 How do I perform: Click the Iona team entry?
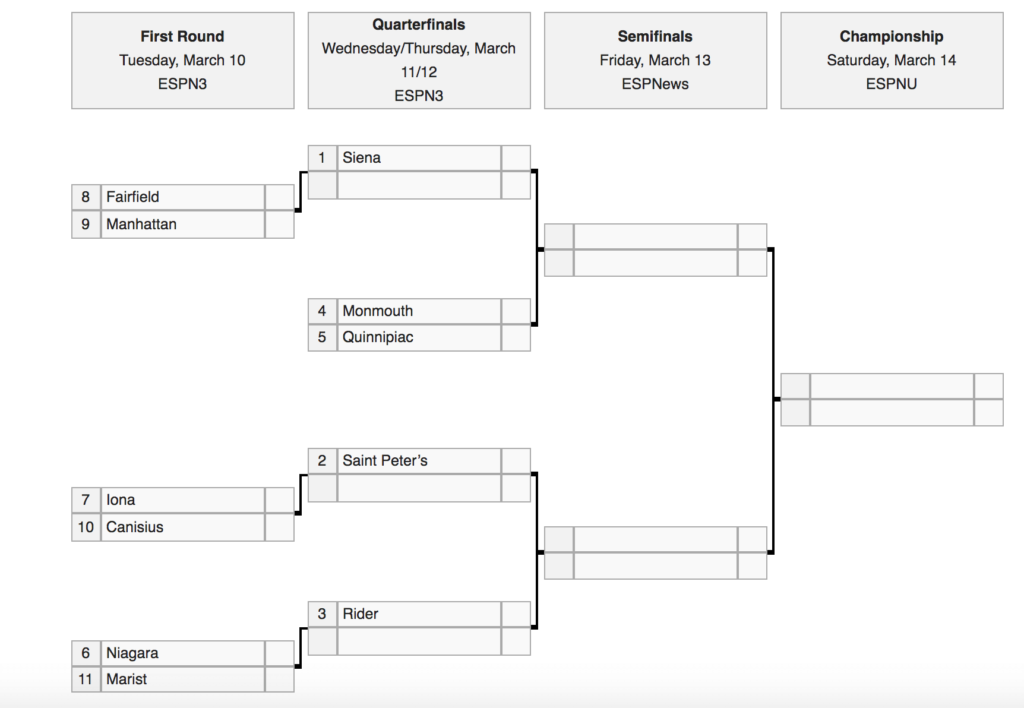[x=182, y=500]
